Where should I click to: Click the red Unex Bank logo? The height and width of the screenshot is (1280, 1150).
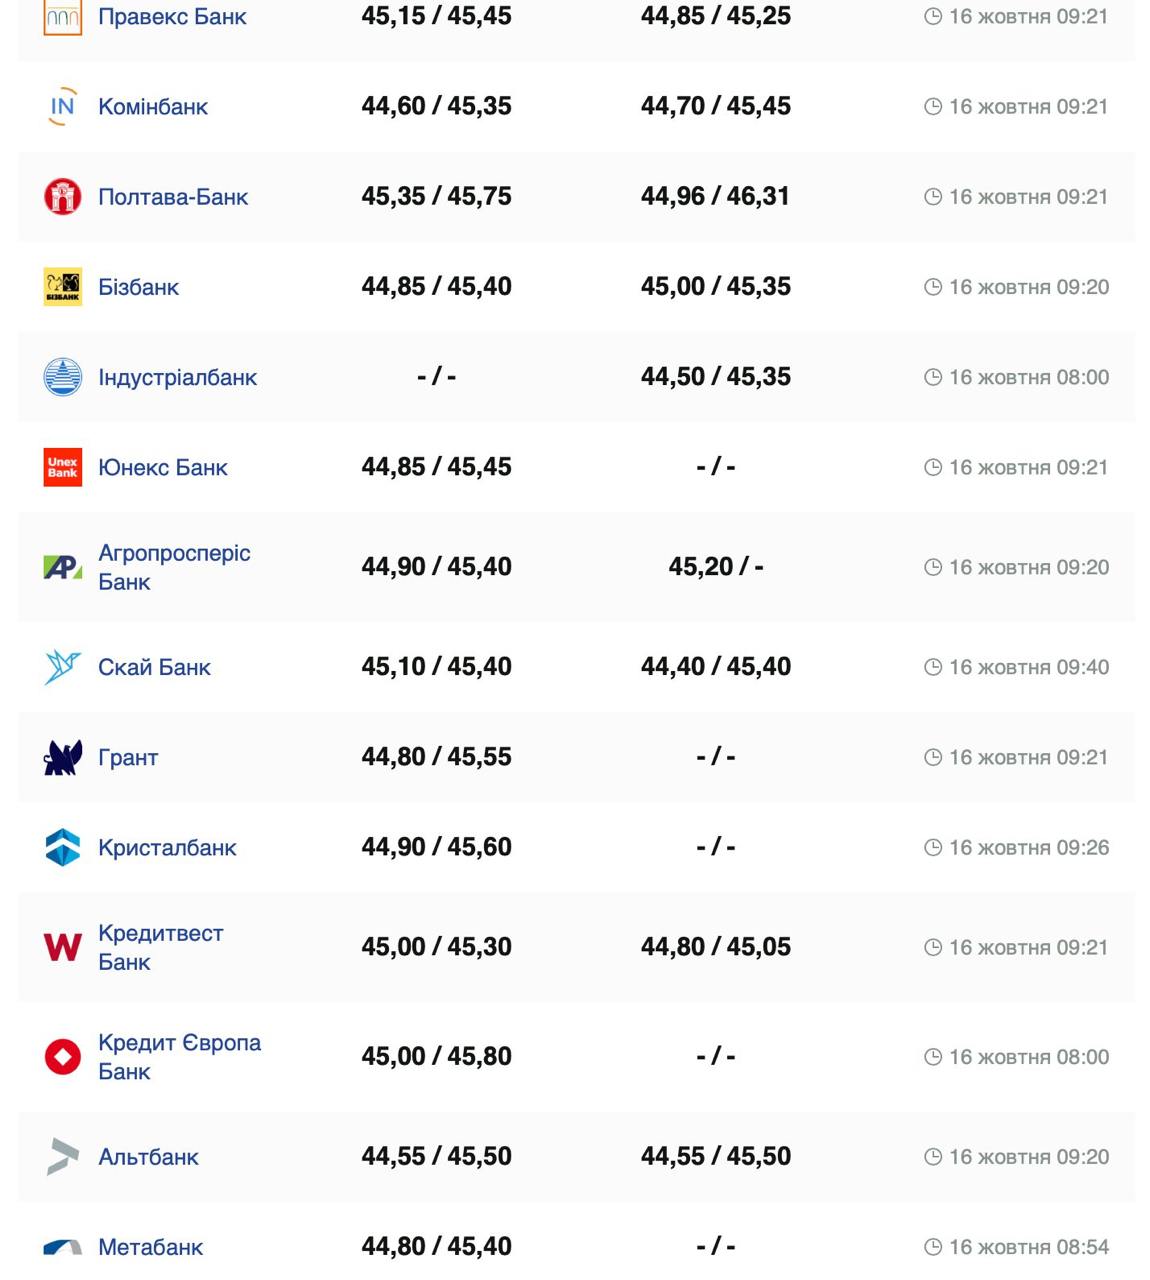[62, 467]
